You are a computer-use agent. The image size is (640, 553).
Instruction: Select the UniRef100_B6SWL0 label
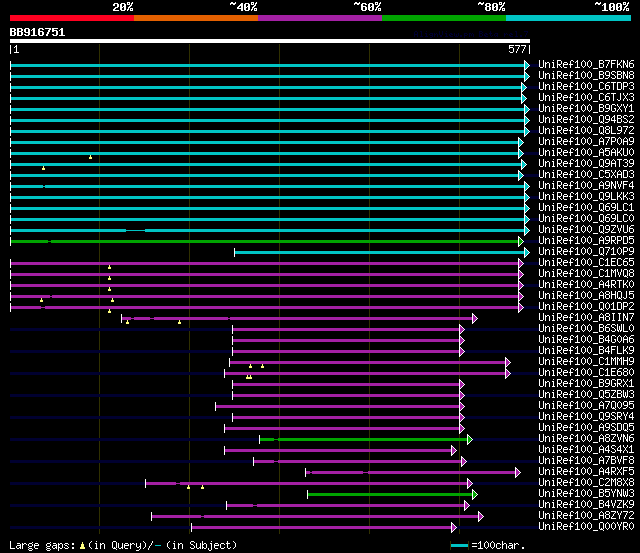(586, 329)
